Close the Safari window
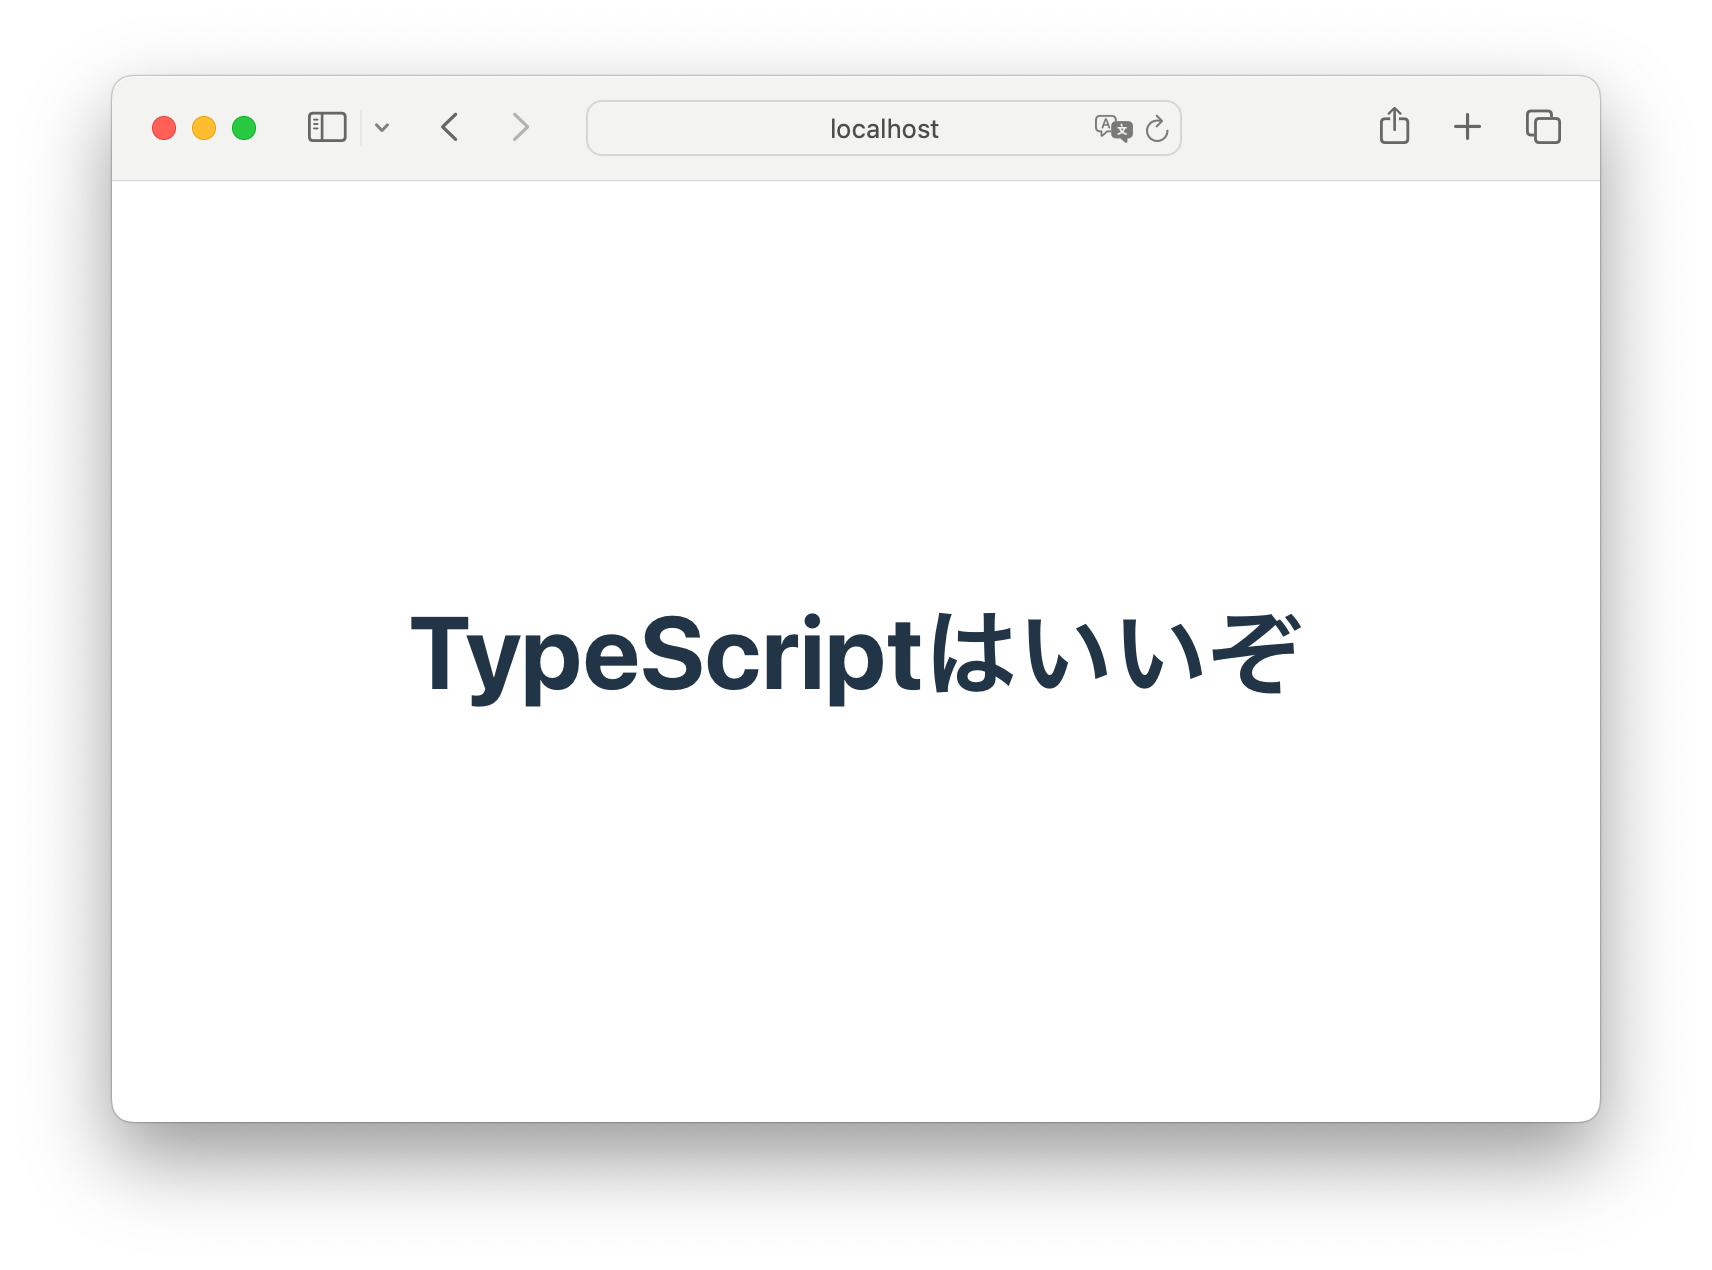Image resolution: width=1712 pixels, height=1270 pixels. pos(165,127)
